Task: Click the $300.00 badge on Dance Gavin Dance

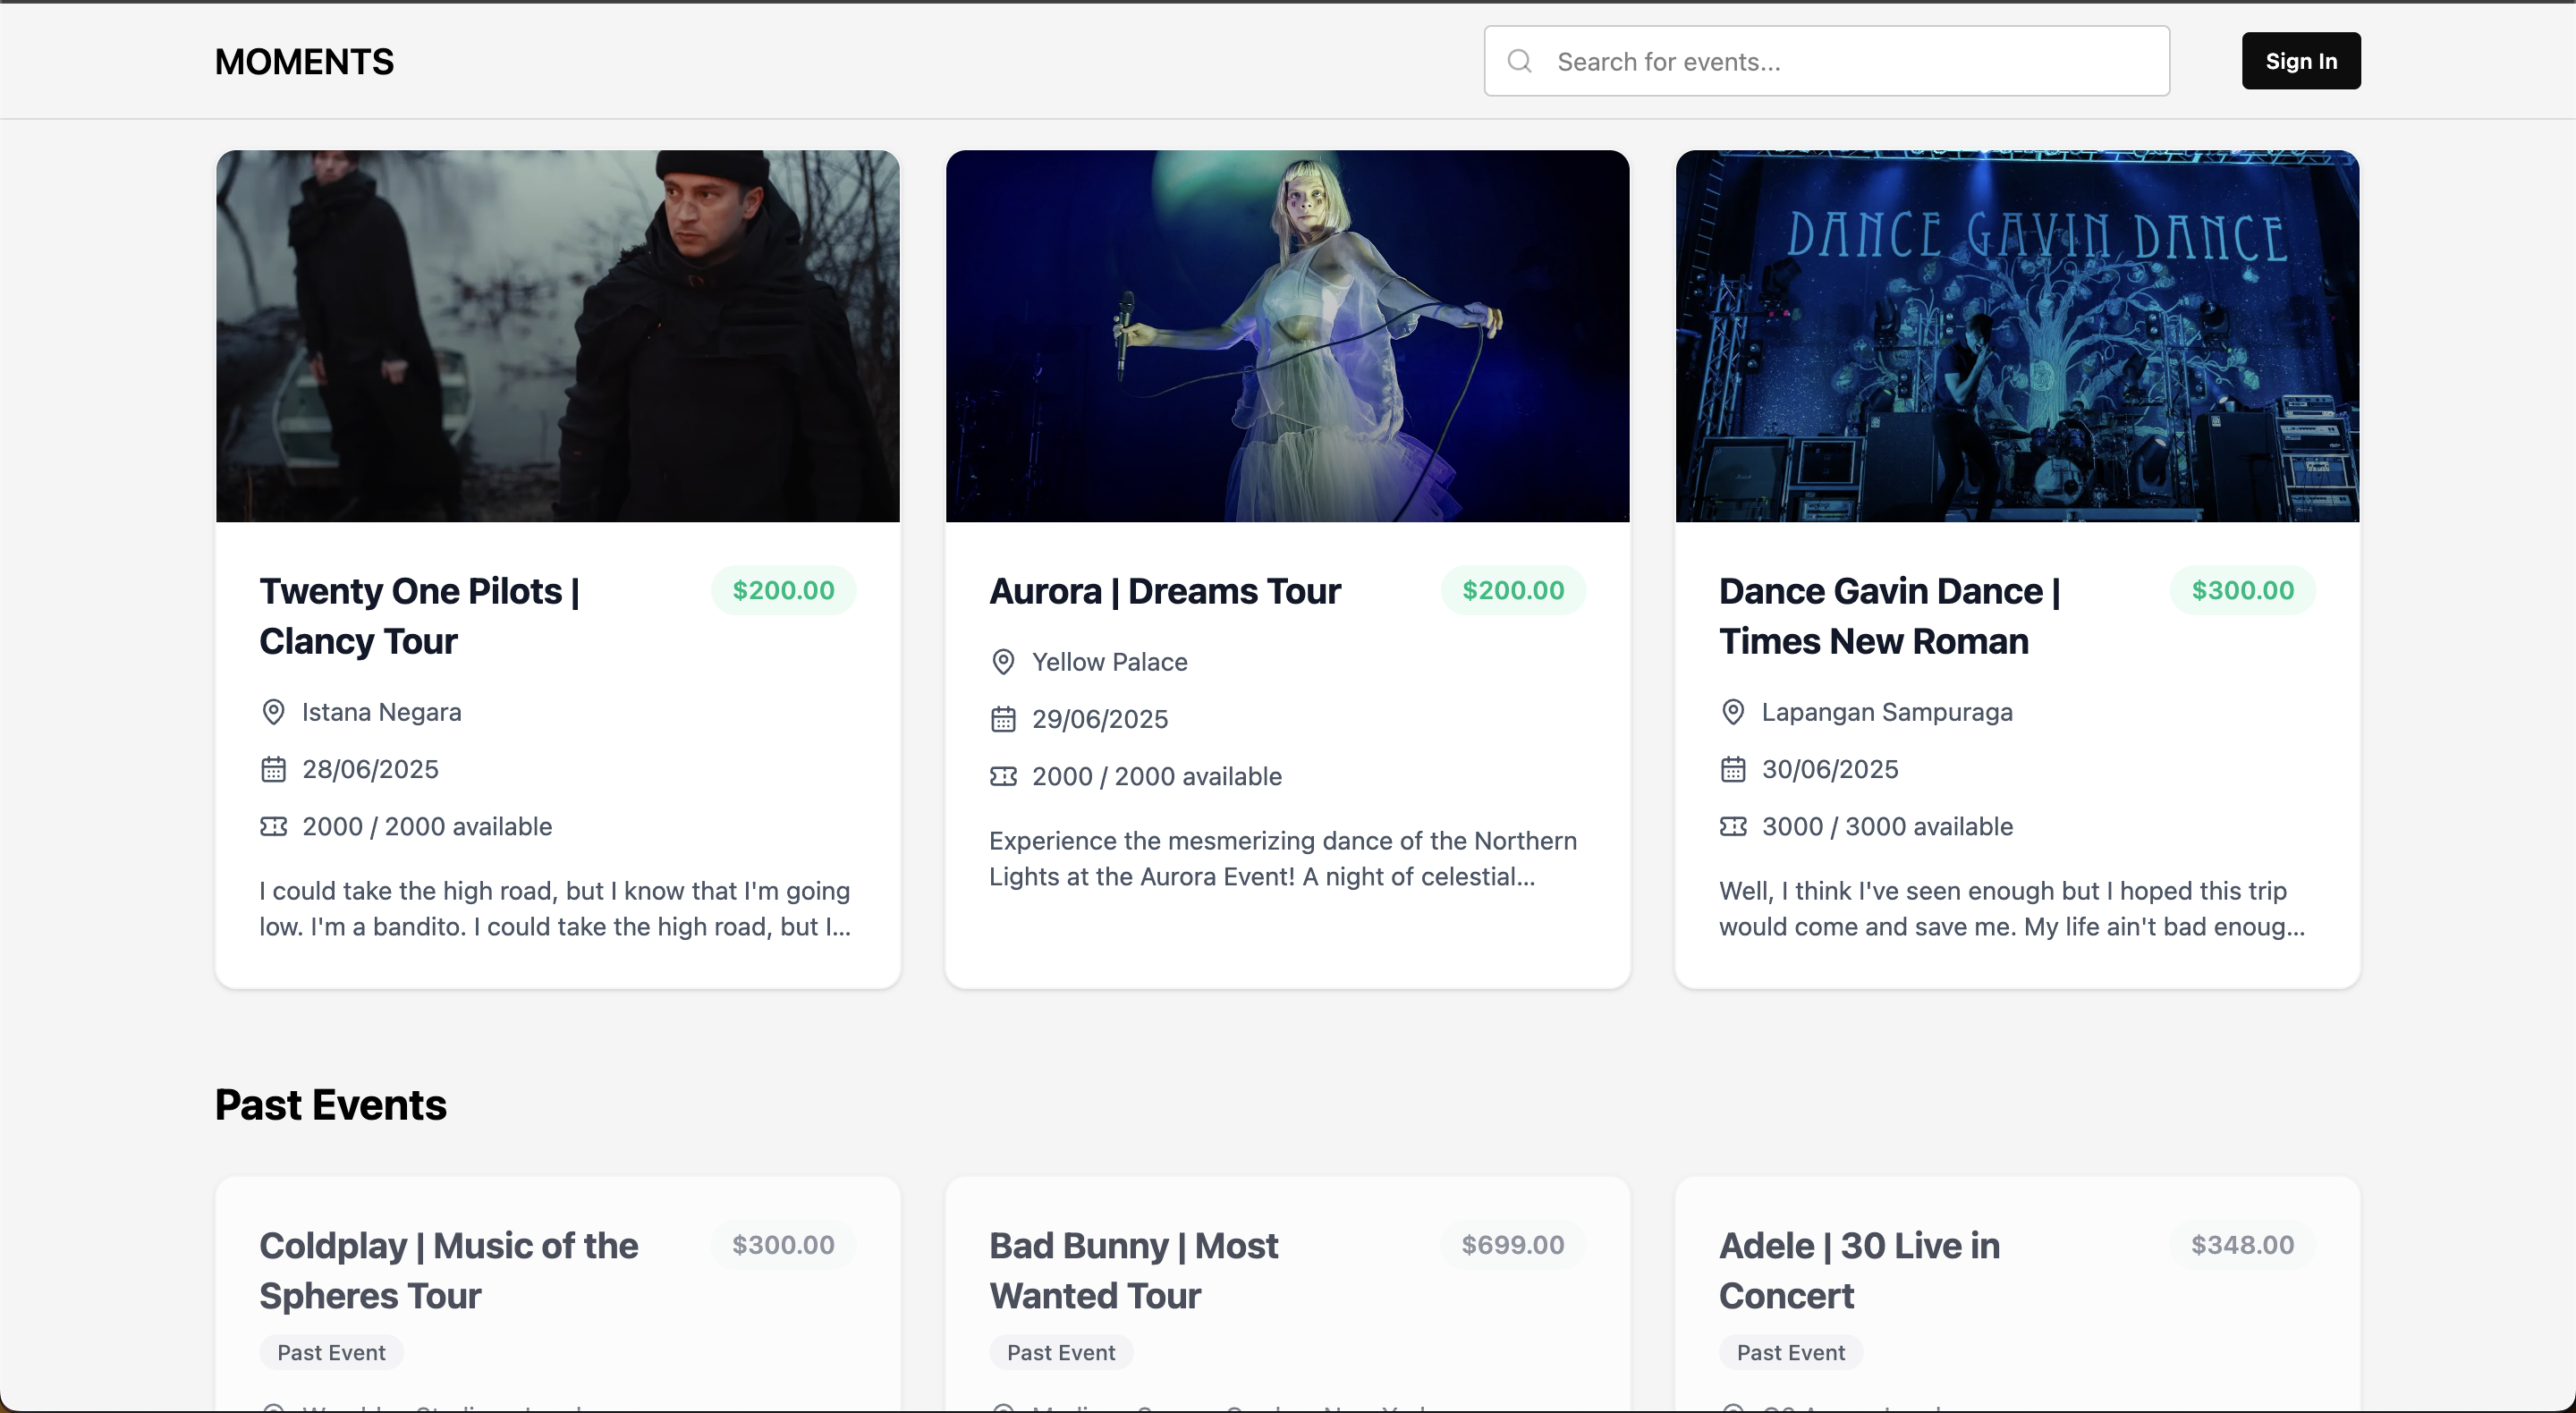Action: click(2243, 590)
